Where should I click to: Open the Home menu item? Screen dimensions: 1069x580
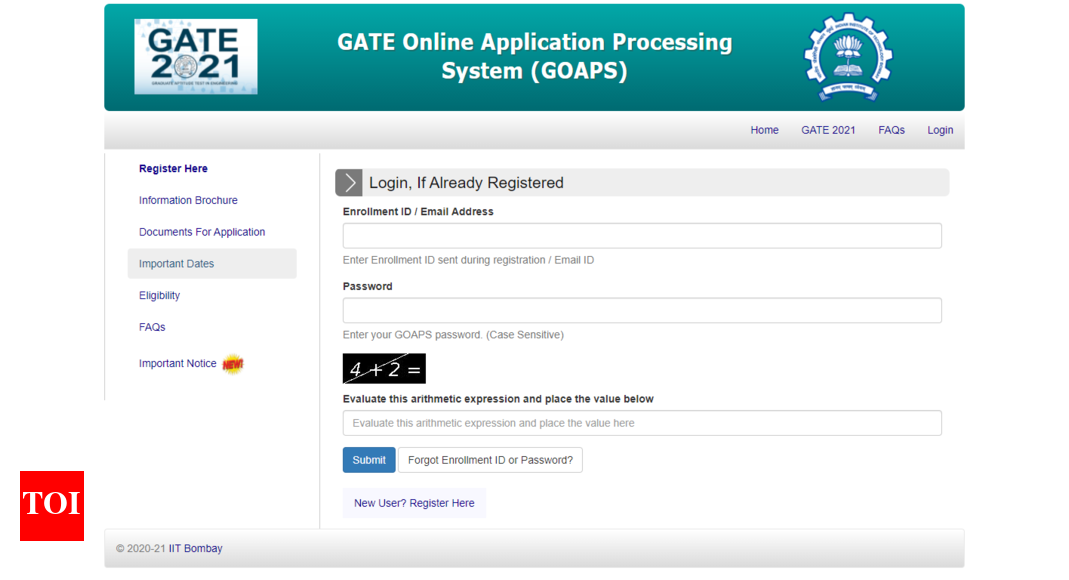(x=764, y=130)
